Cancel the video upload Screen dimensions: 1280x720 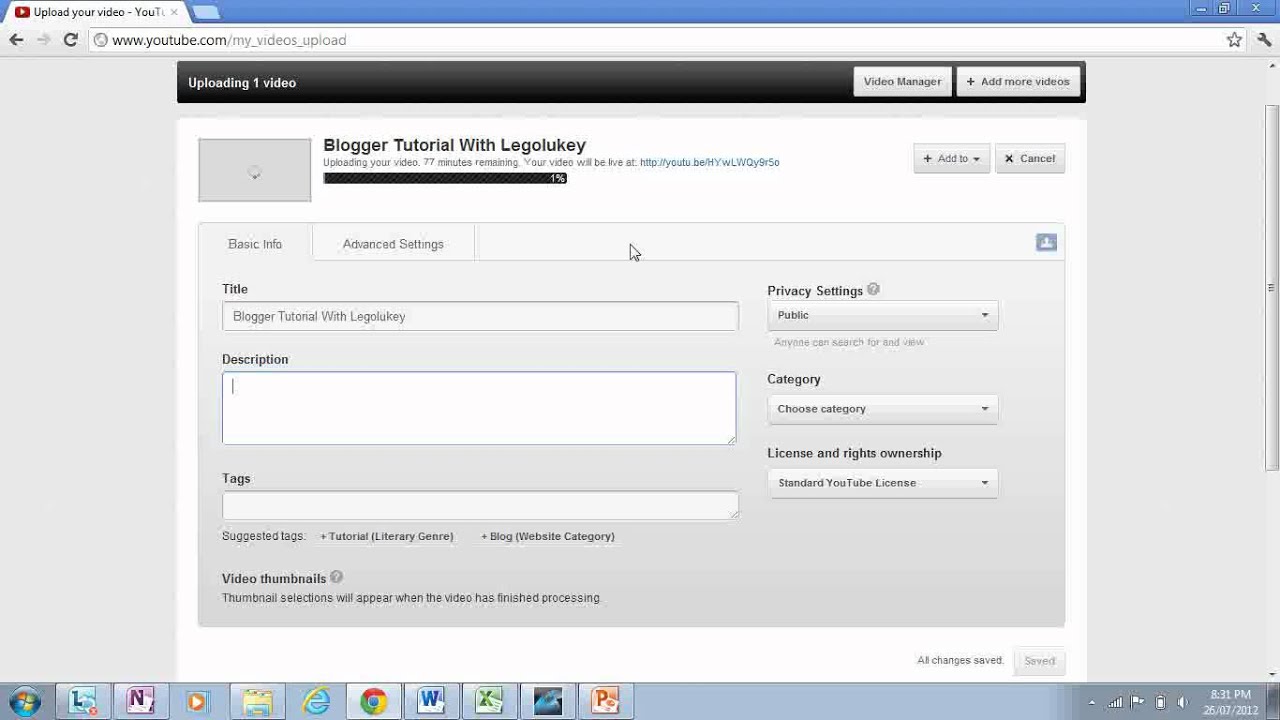tap(1030, 158)
